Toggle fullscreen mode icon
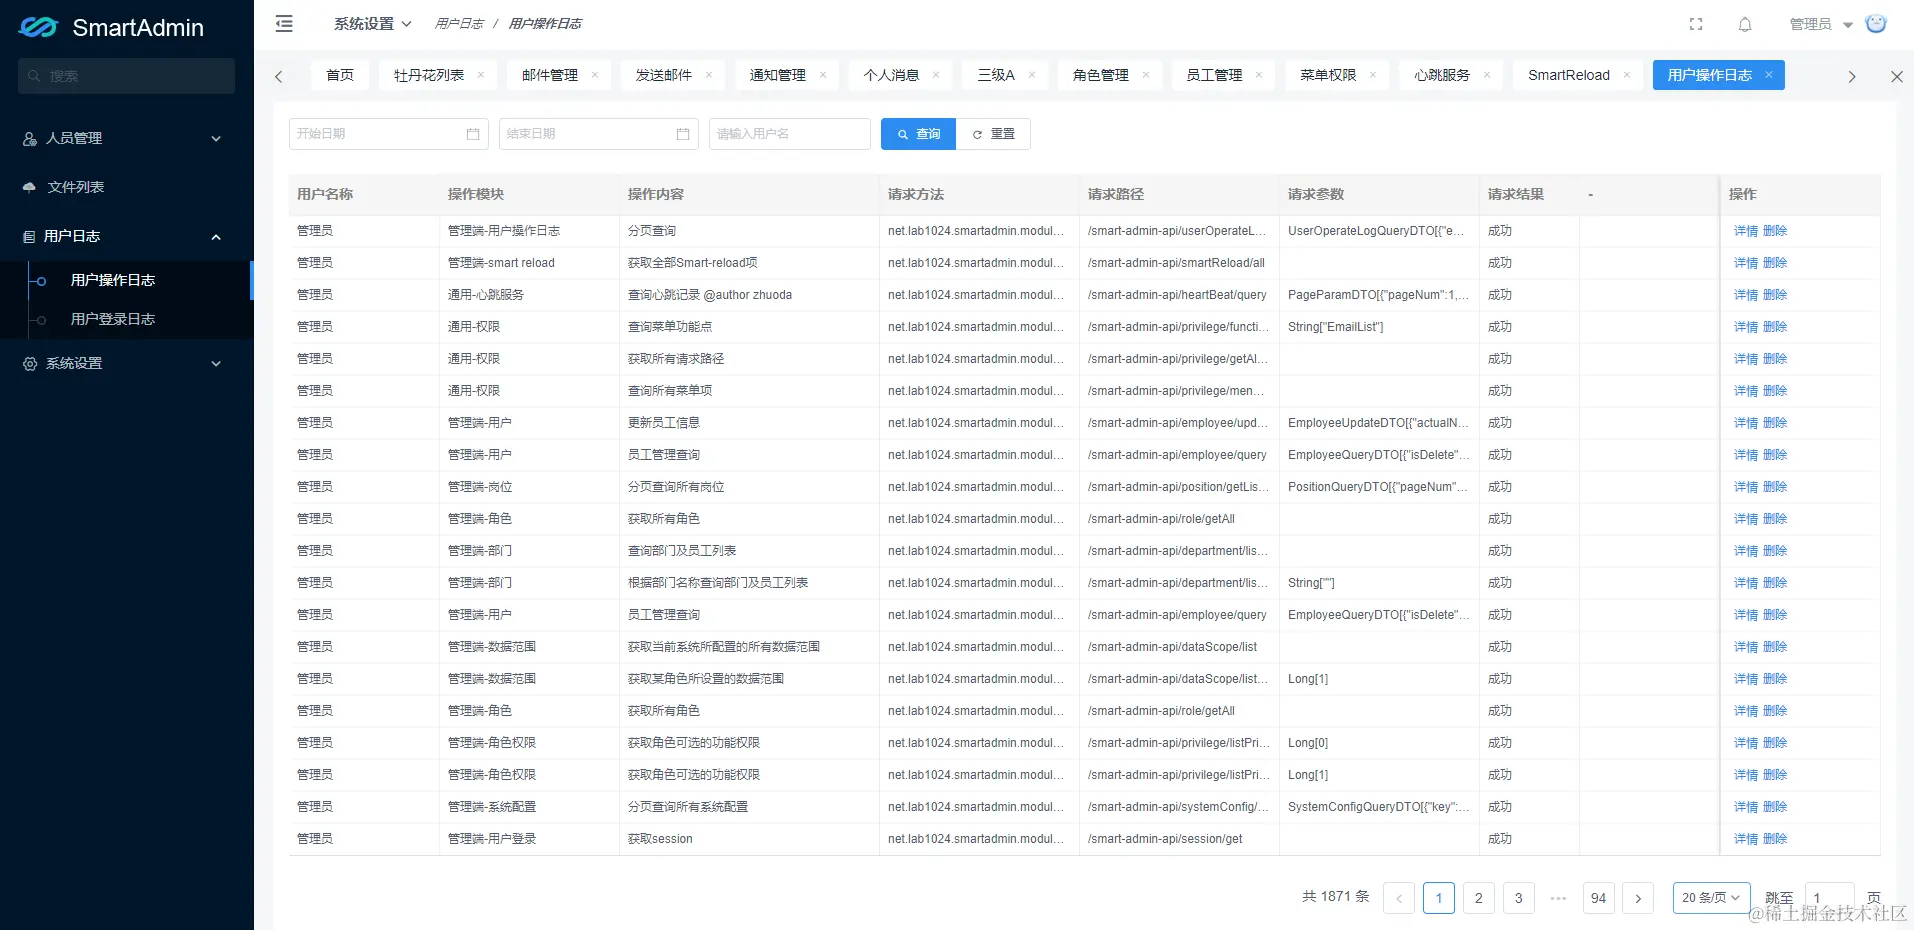Viewport: 1914px width, 930px height. click(1696, 24)
